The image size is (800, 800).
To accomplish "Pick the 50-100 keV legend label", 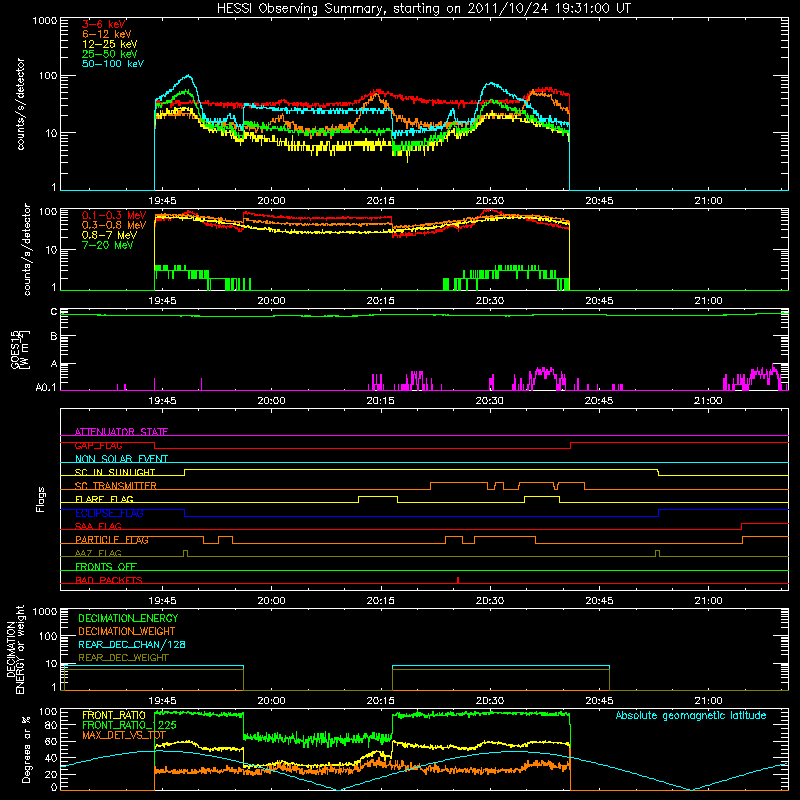I will tap(113, 64).
